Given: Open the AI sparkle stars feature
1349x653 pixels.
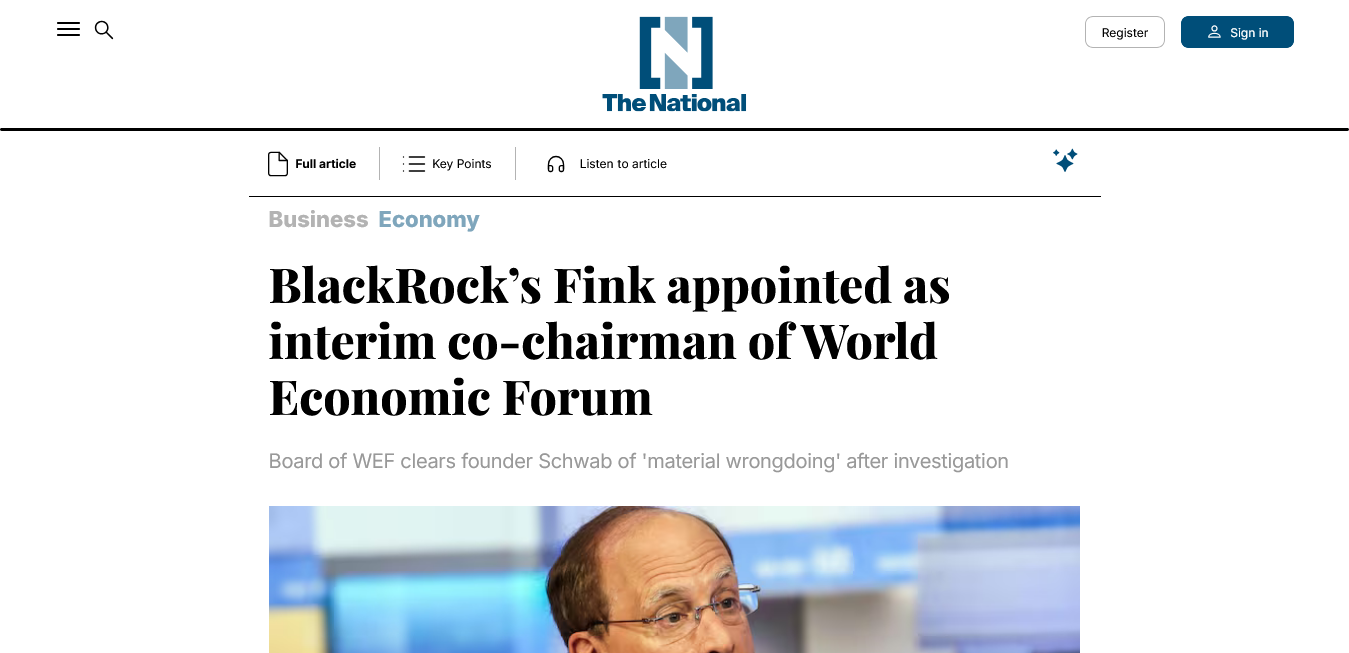Looking at the screenshot, I should click(x=1065, y=160).
